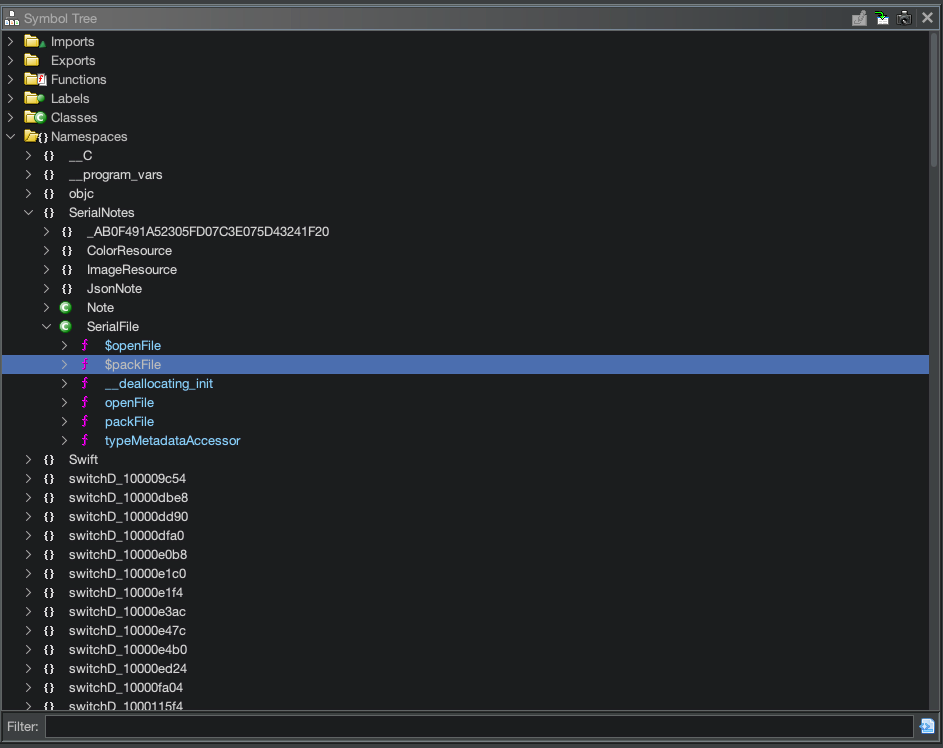Expand the JsonNote namespace

(47, 289)
